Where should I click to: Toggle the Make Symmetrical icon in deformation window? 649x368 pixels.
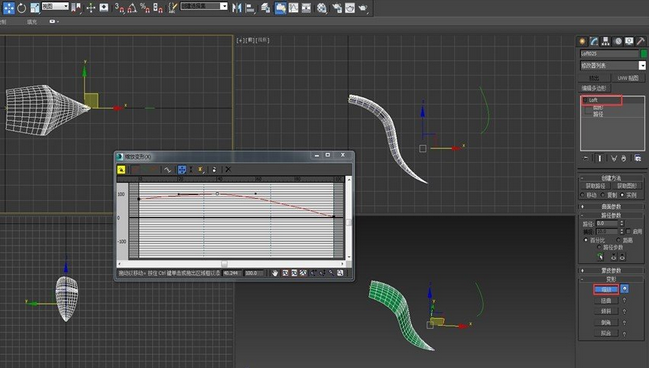click(121, 170)
